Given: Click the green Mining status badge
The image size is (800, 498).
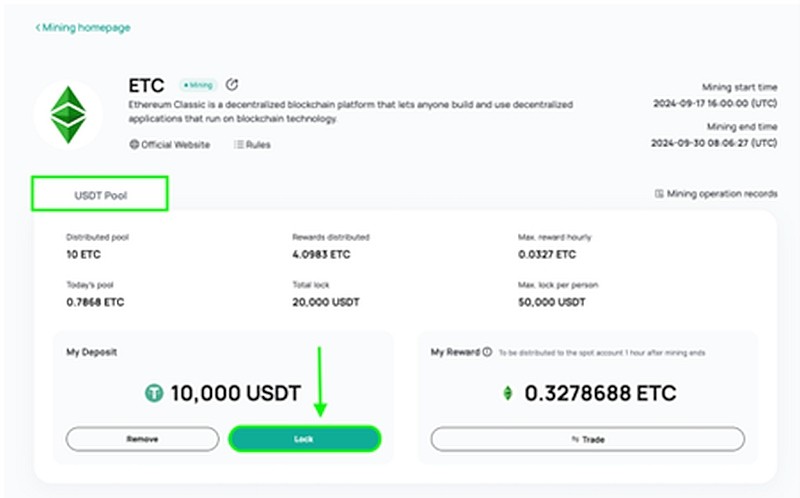Looking at the screenshot, I should (198, 85).
